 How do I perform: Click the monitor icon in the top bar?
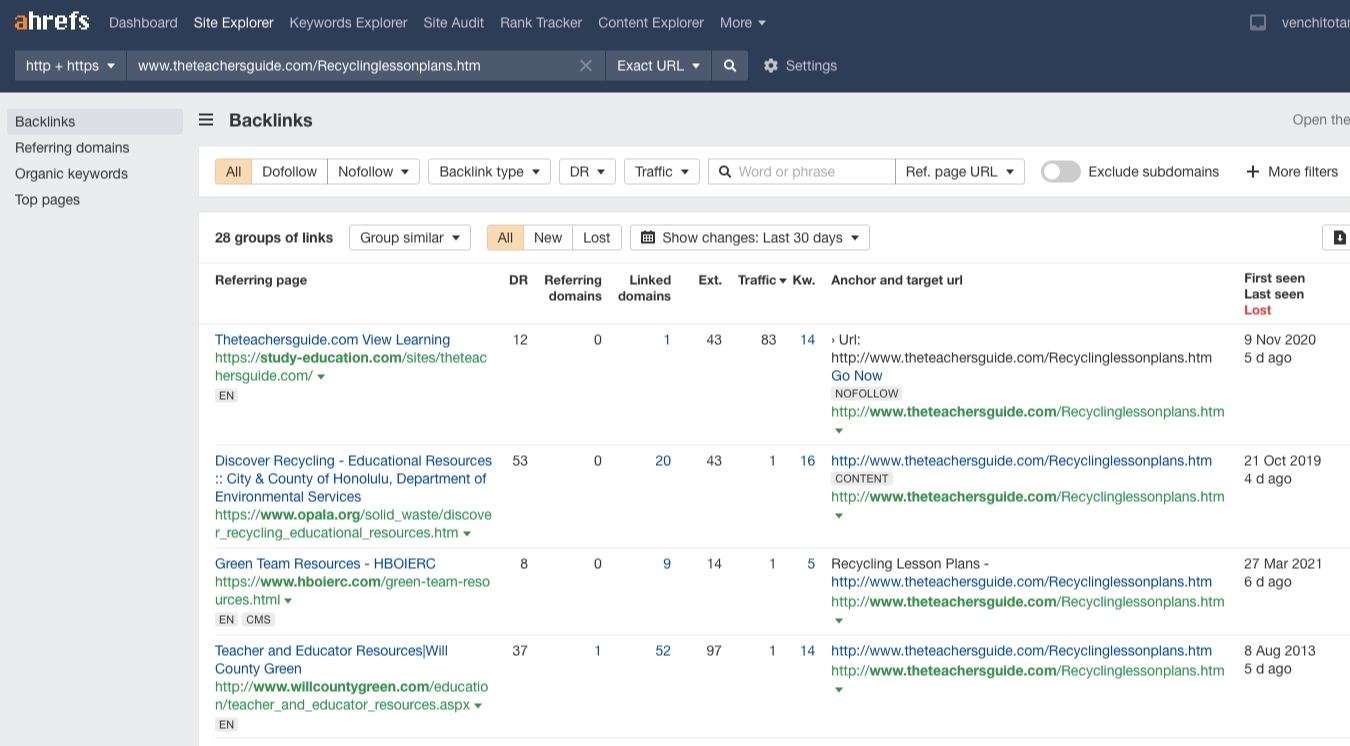[x=1258, y=22]
